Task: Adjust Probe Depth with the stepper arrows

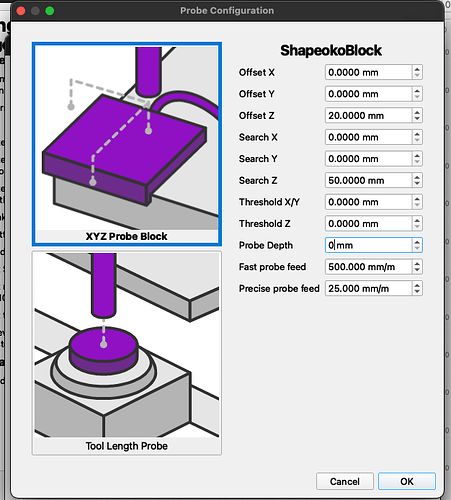Action: 417,245
